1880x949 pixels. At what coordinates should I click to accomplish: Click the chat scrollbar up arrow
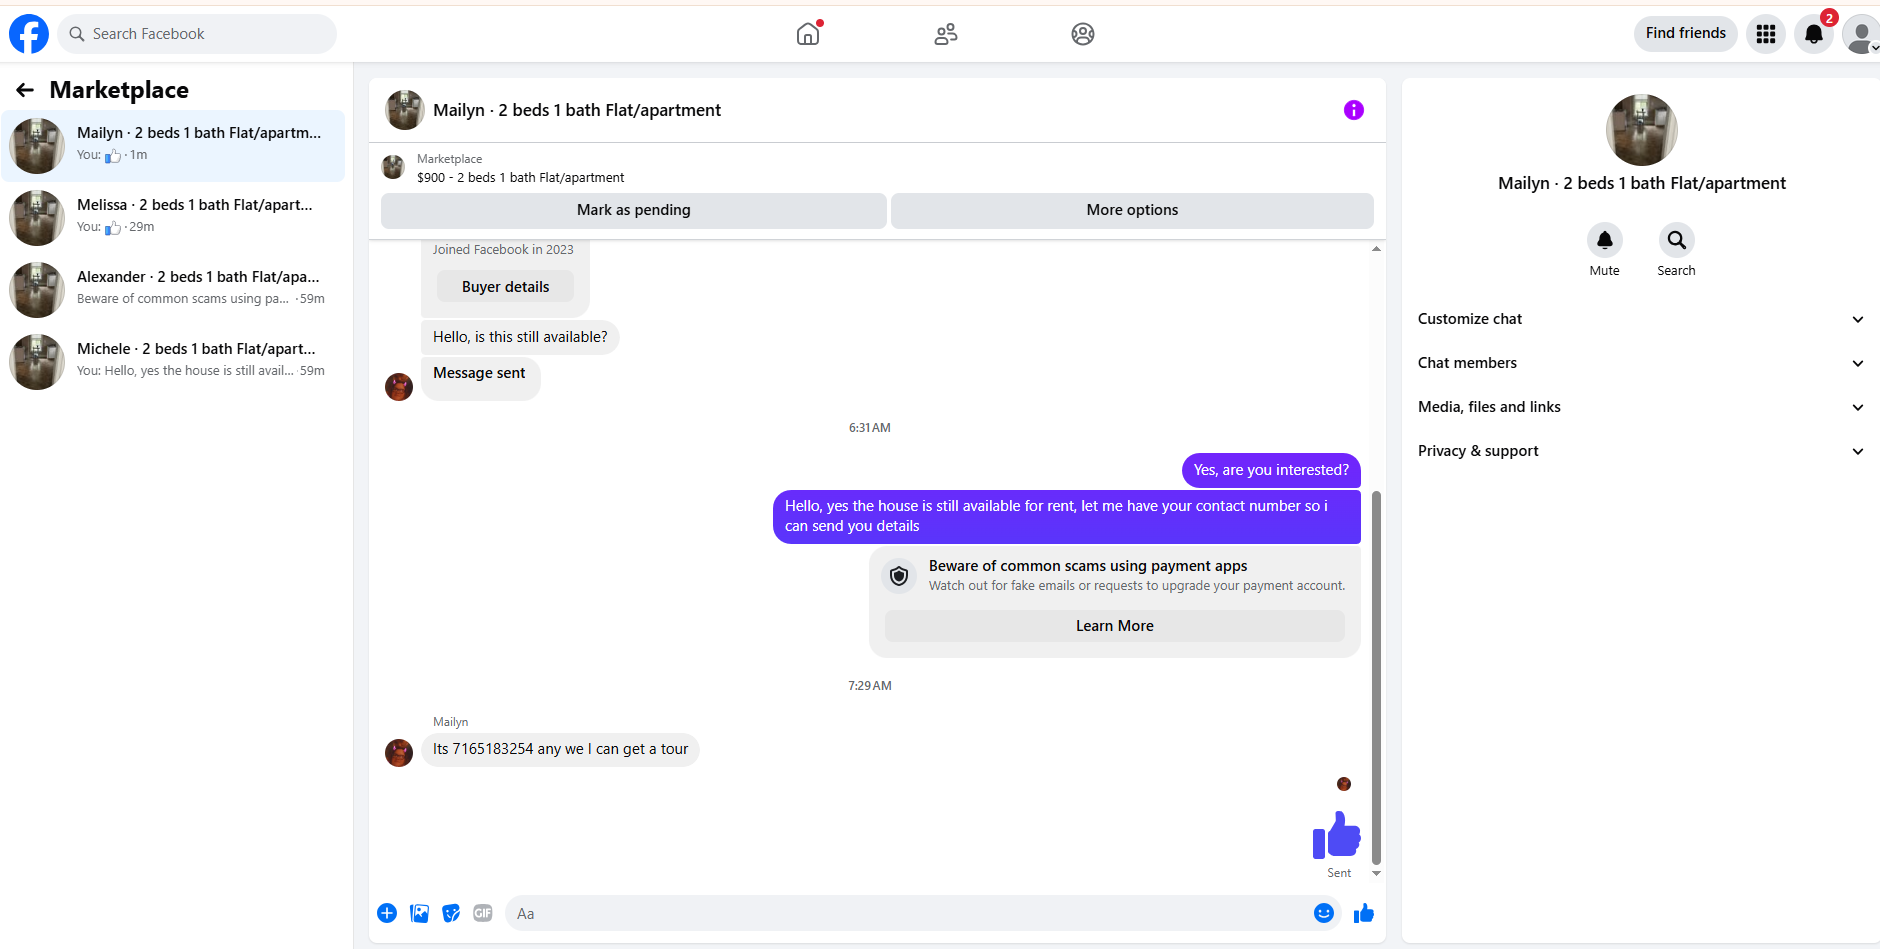pyautogui.click(x=1376, y=249)
